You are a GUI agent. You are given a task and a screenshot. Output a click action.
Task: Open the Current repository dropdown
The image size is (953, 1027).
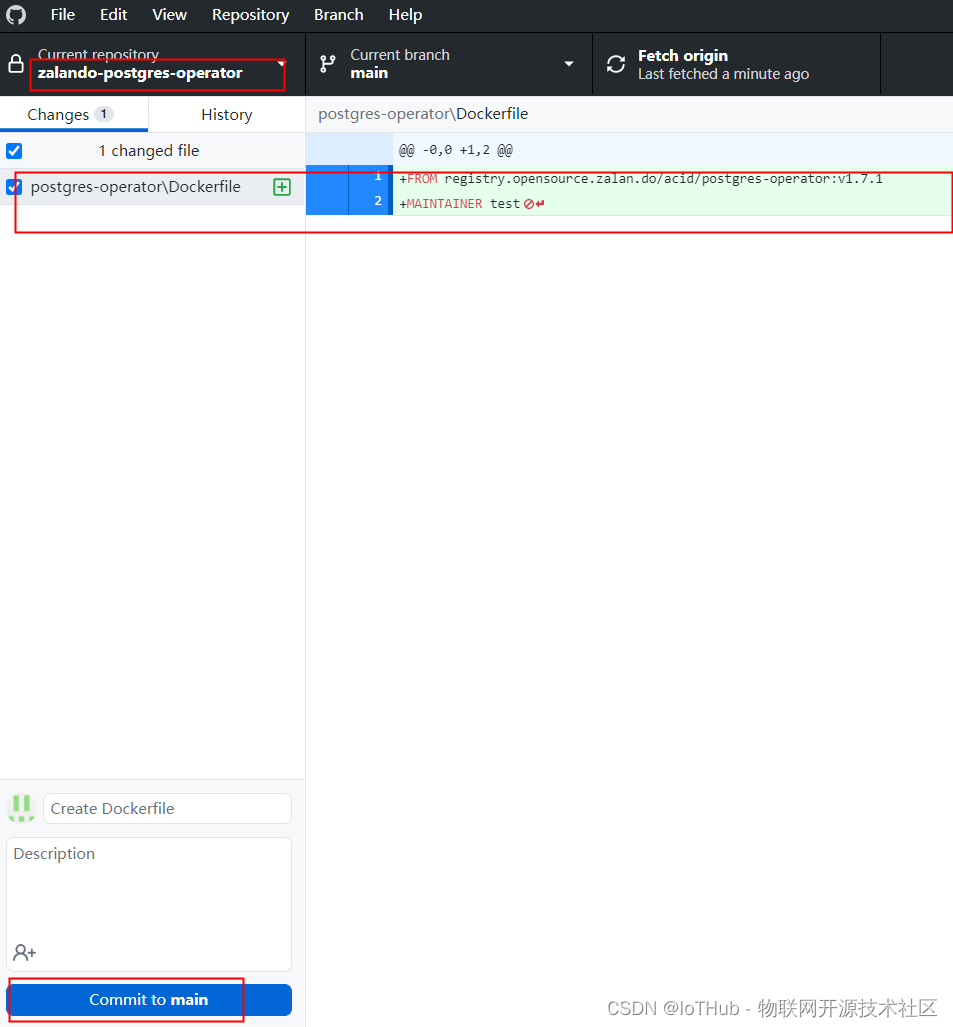tap(153, 64)
